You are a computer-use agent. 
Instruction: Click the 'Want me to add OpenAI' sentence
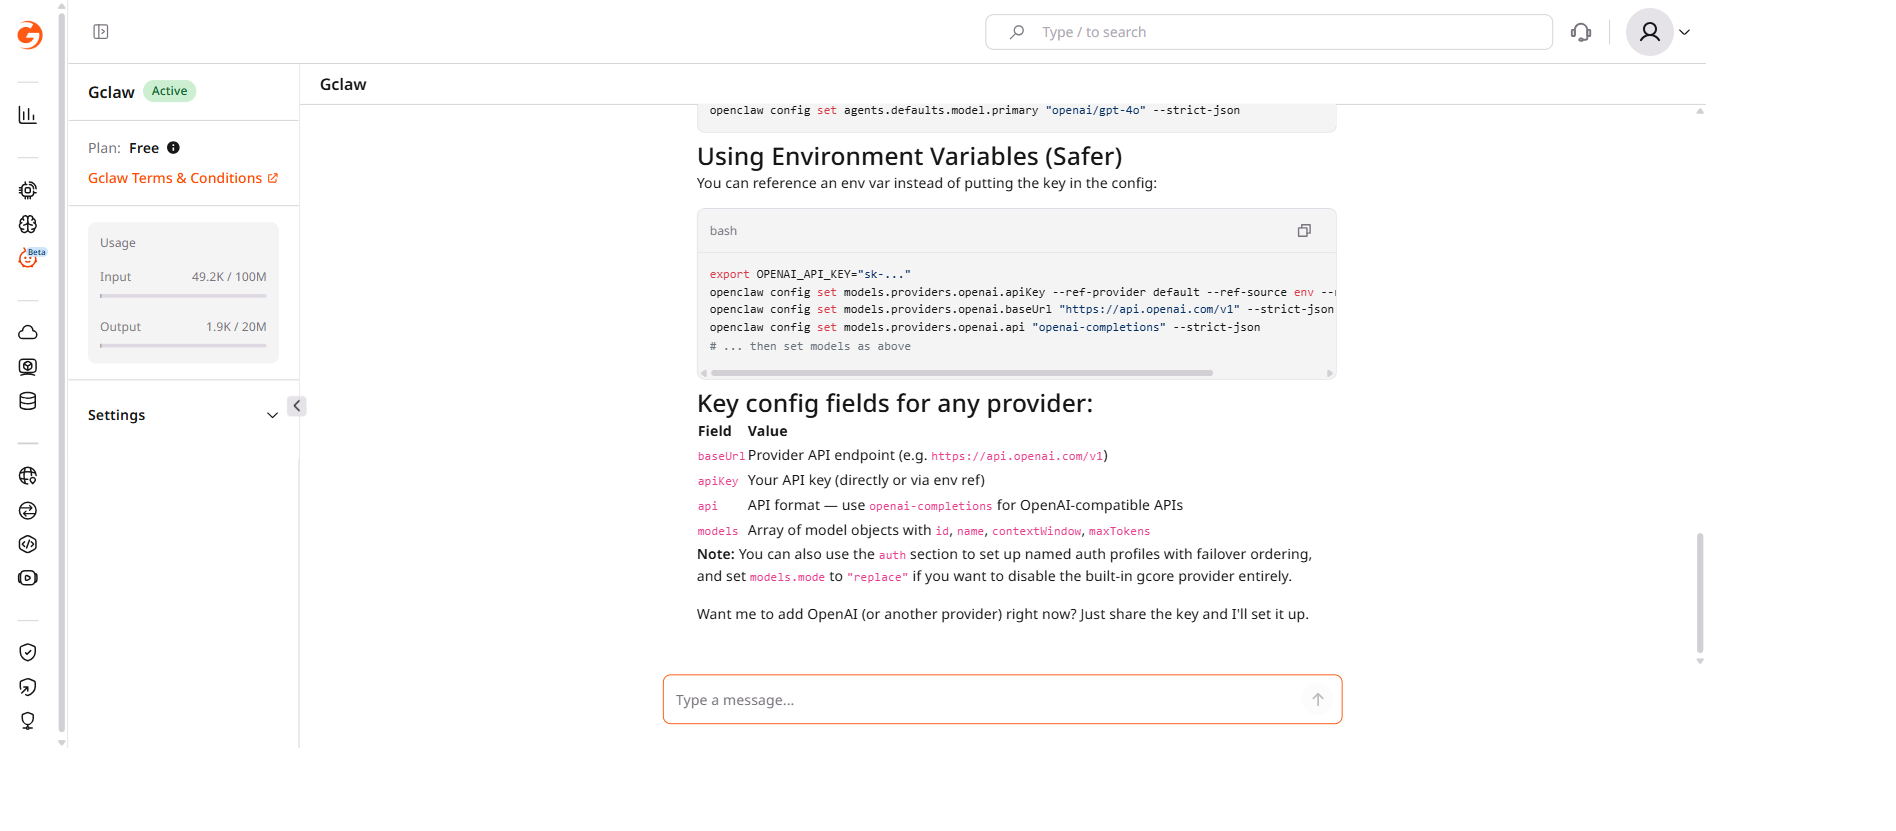tap(1002, 614)
